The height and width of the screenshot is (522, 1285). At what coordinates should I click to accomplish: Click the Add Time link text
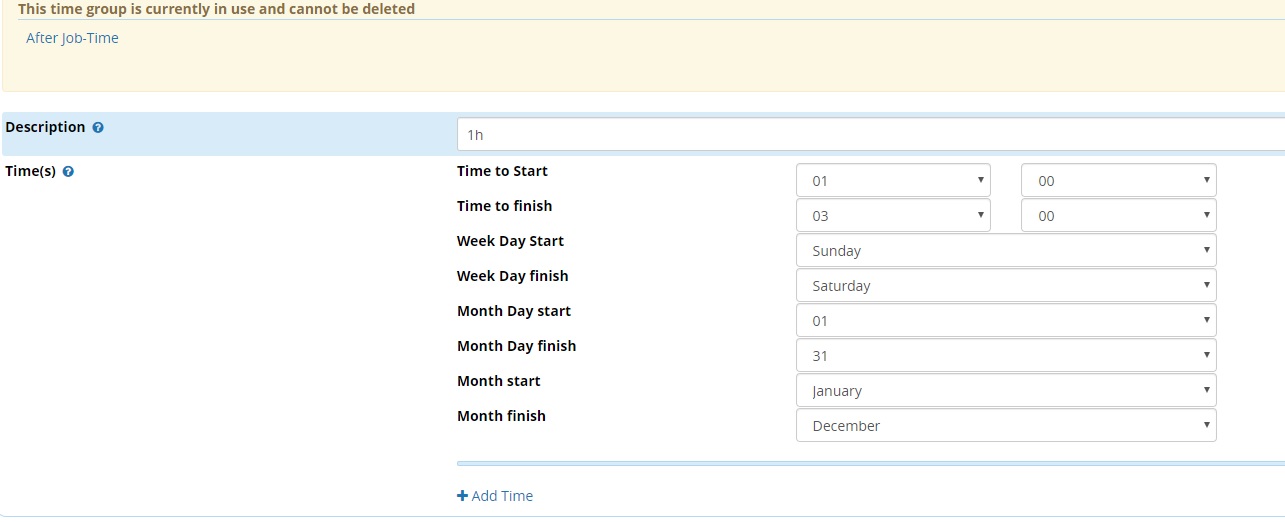(x=502, y=496)
